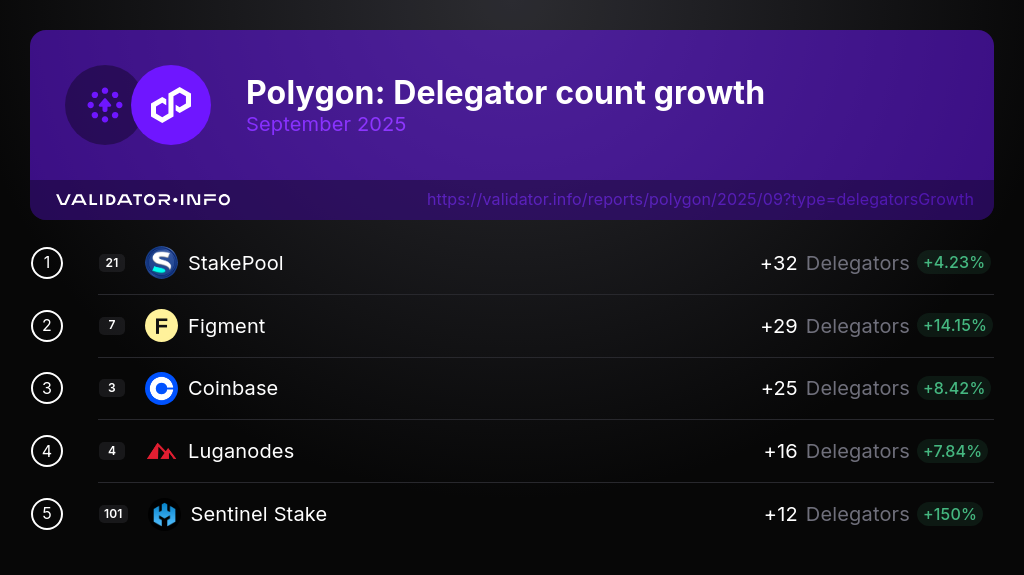This screenshot has height=575, width=1024.
Task: Click the VALIDATOR.INFO brand logo
Action: click(143, 200)
